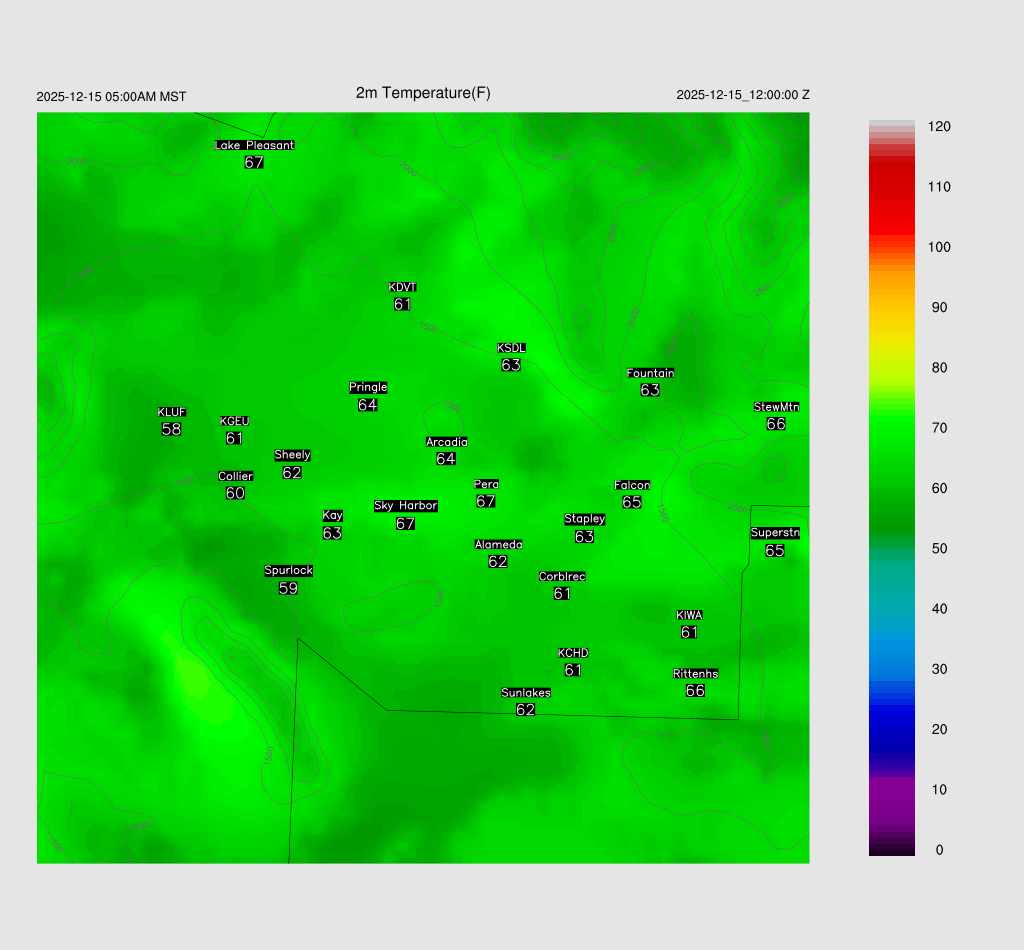The height and width of the screenshot is (950, 1024).
Task: Select the Superstn station label
Action: tap(775, 533)
